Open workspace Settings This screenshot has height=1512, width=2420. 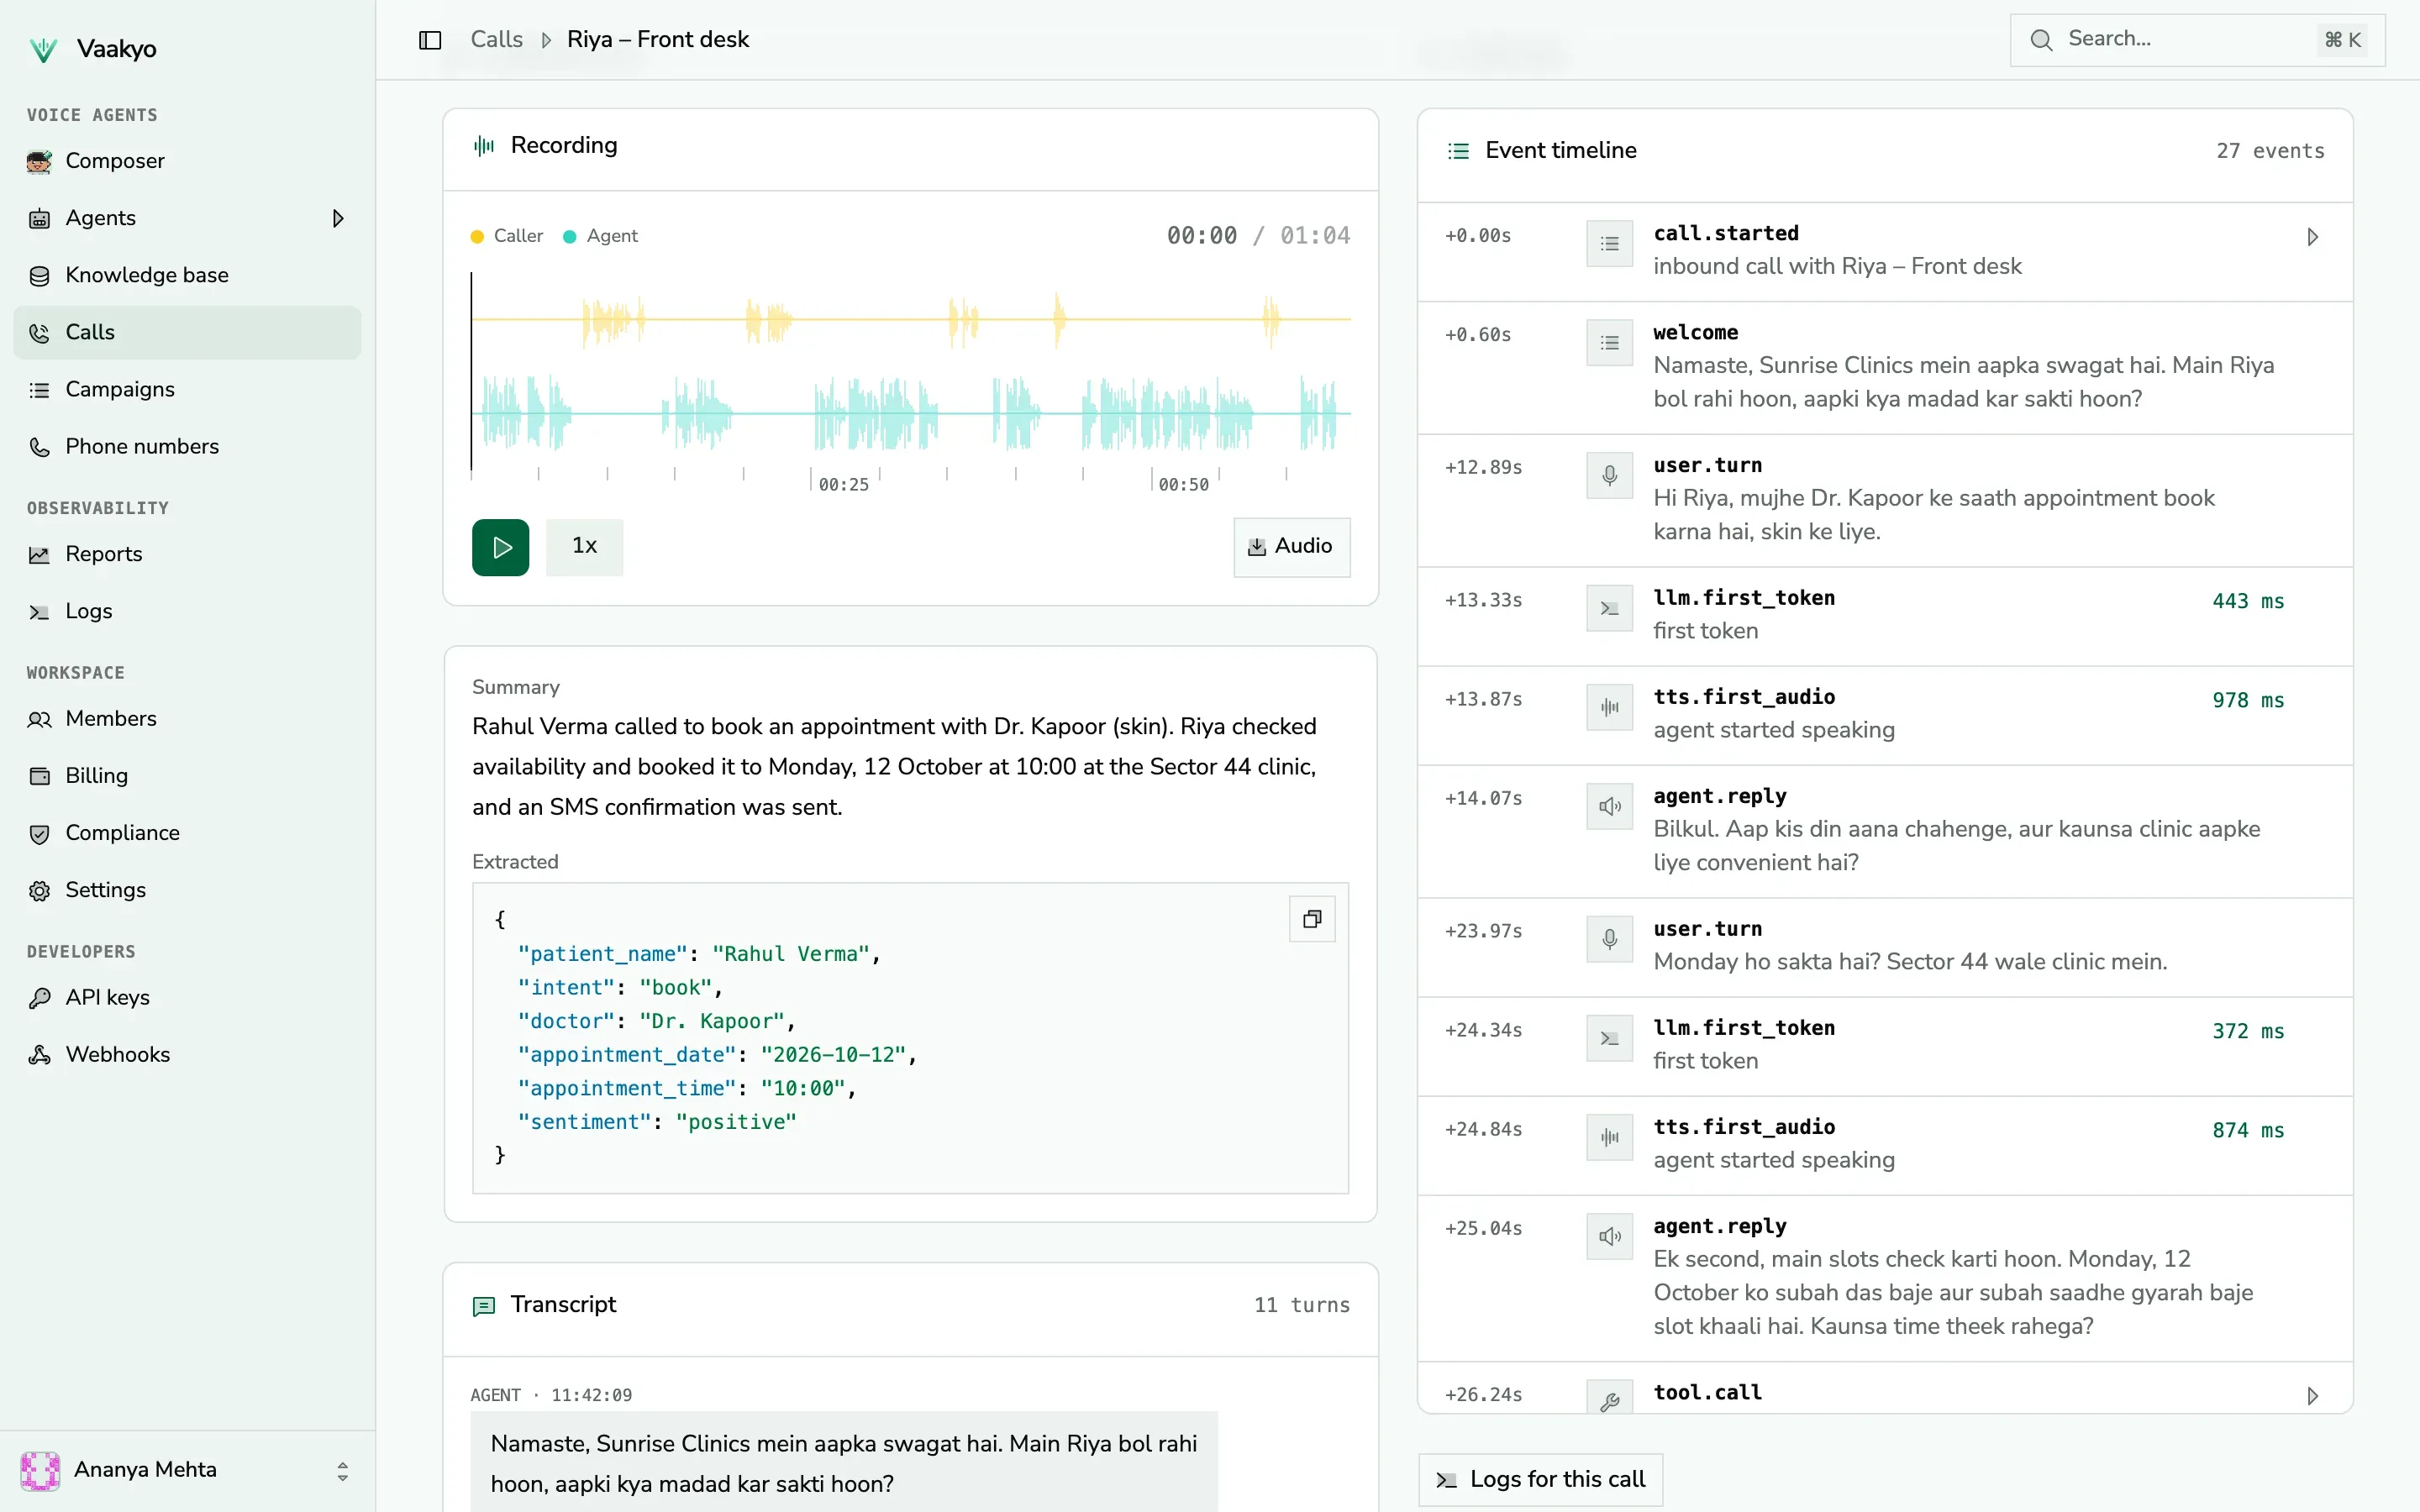187,890
